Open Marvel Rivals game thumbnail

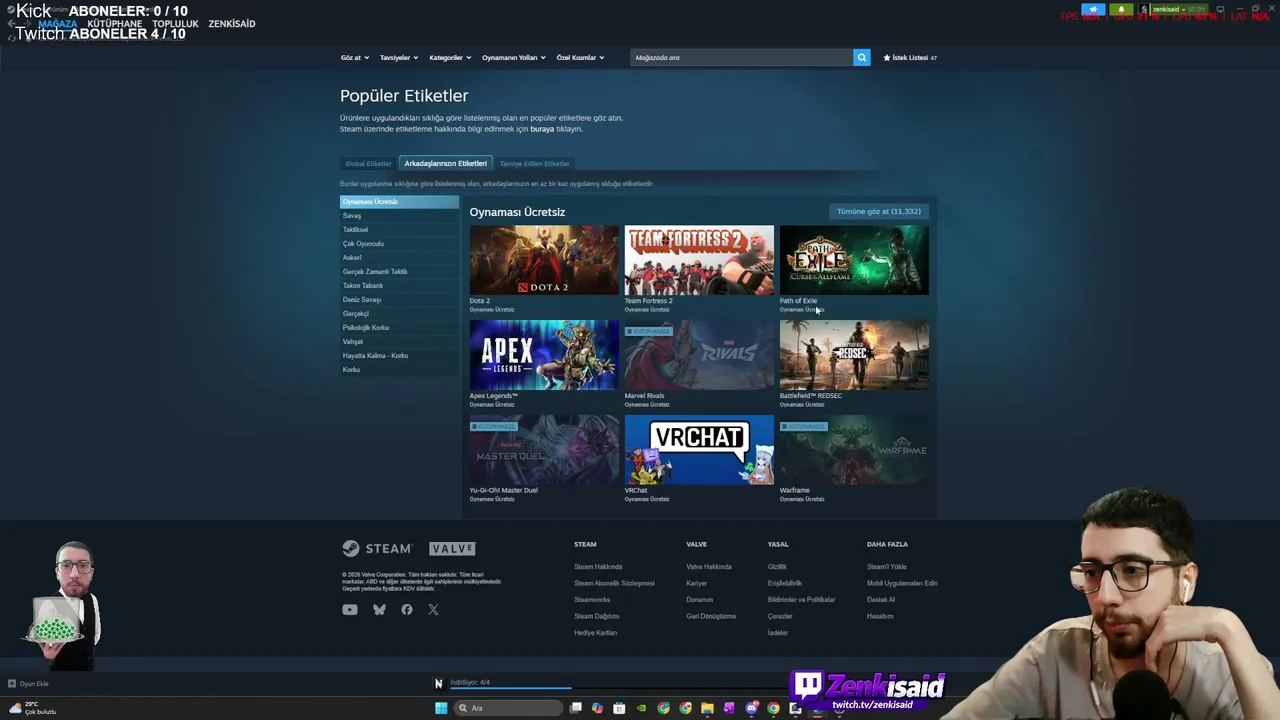click(699, 355)
